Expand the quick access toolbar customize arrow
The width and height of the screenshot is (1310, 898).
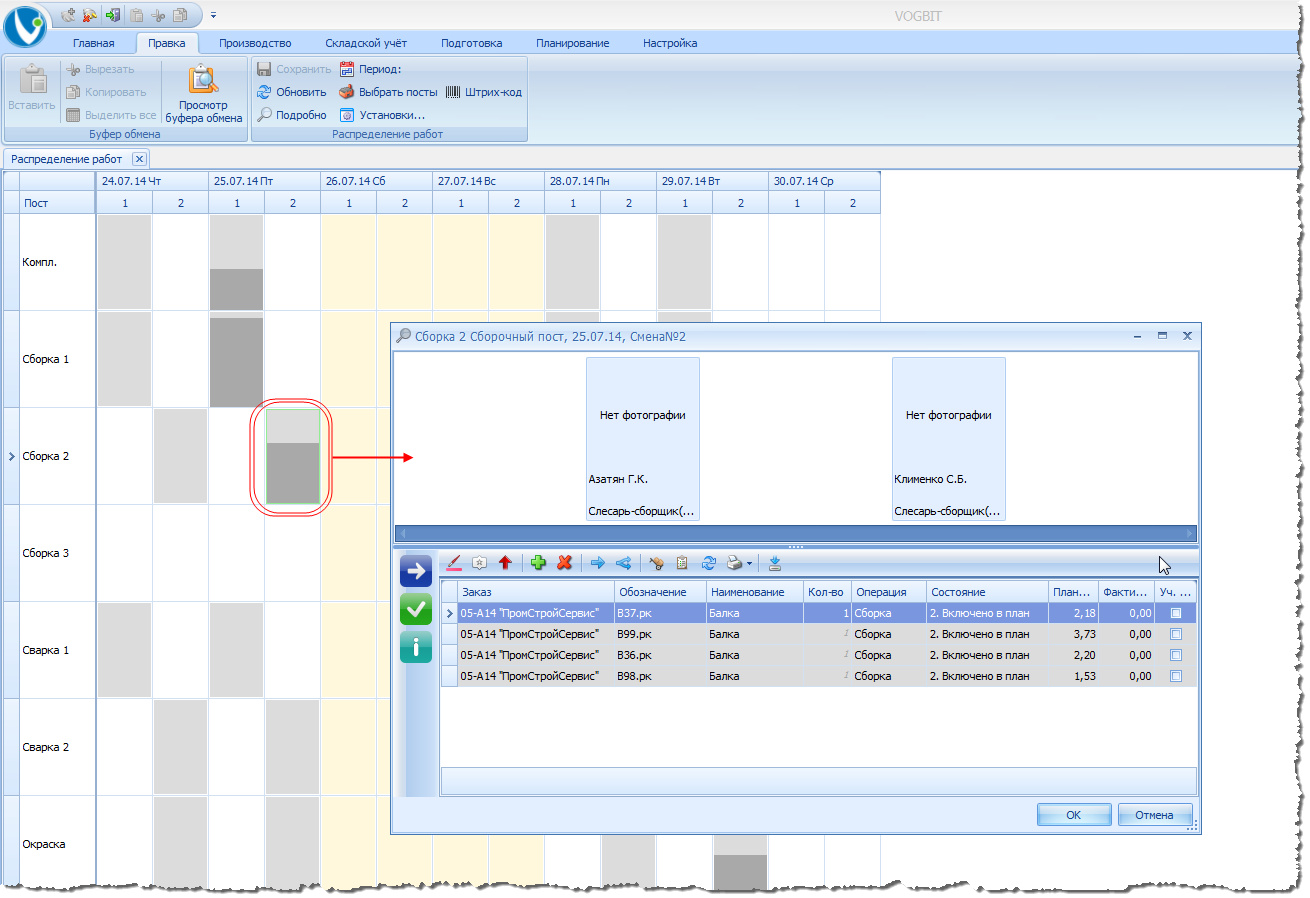(213, 15)
